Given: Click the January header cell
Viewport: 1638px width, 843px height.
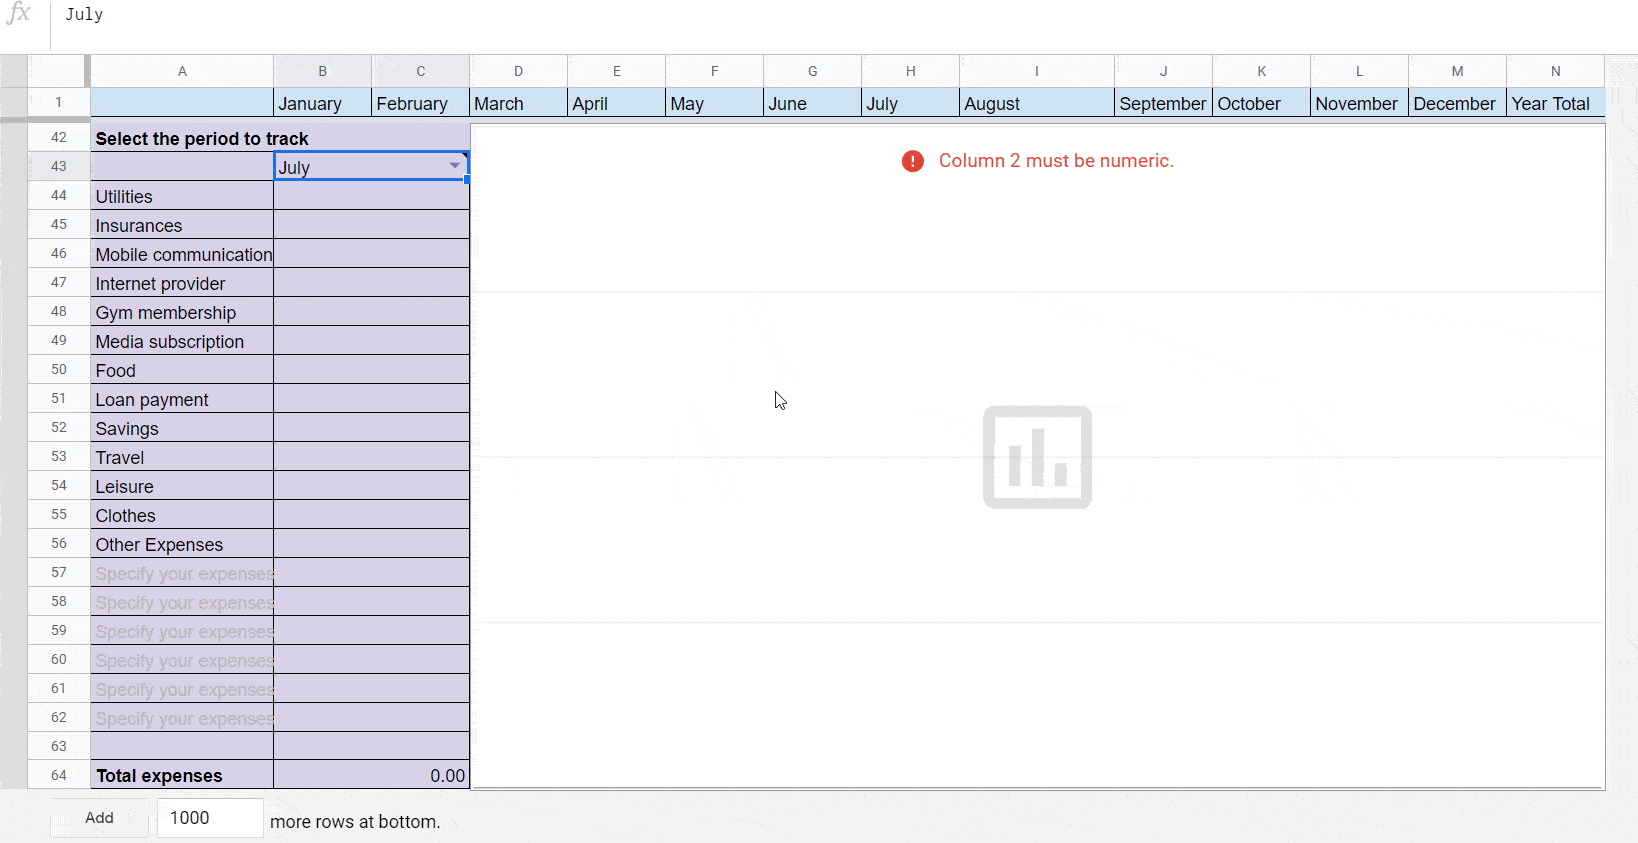Looking at the screenshot, I should point(323,103).
